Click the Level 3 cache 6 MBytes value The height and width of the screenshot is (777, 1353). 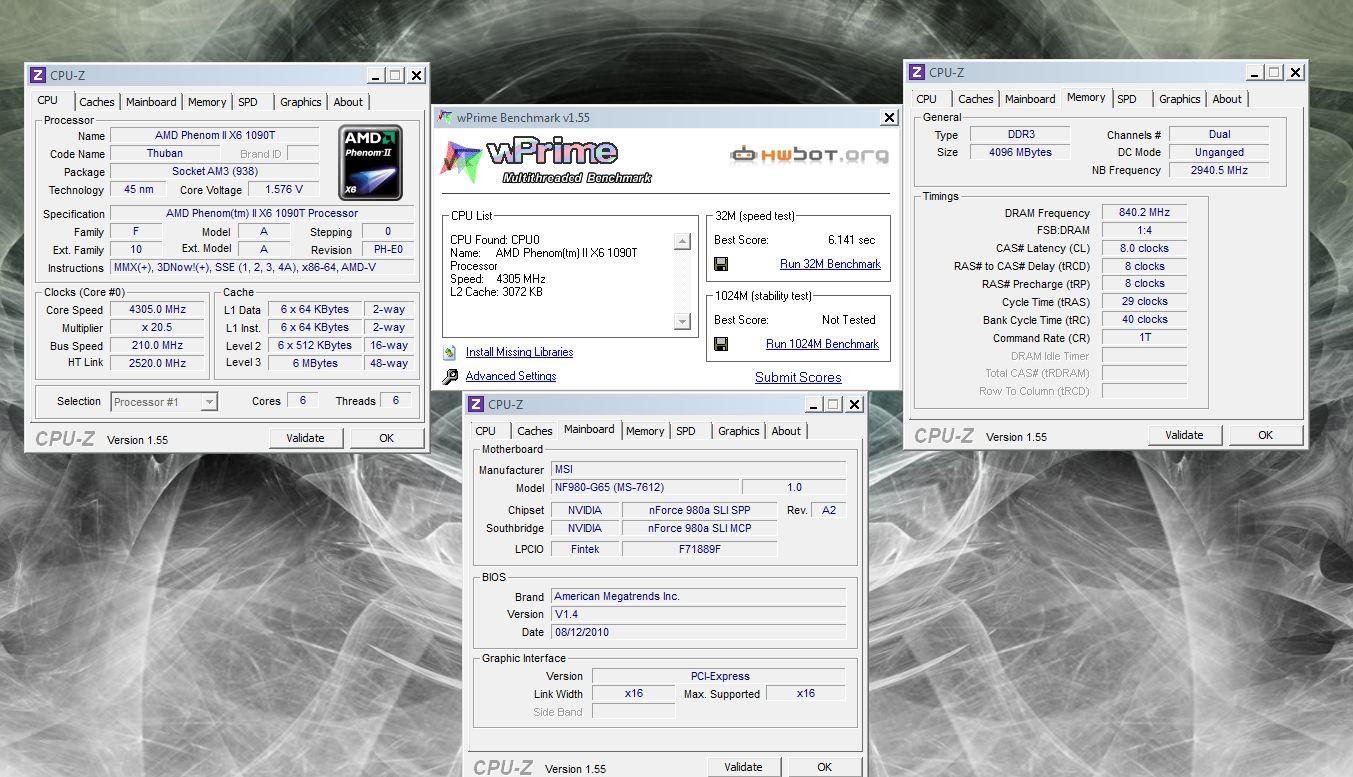coord(315,363)
